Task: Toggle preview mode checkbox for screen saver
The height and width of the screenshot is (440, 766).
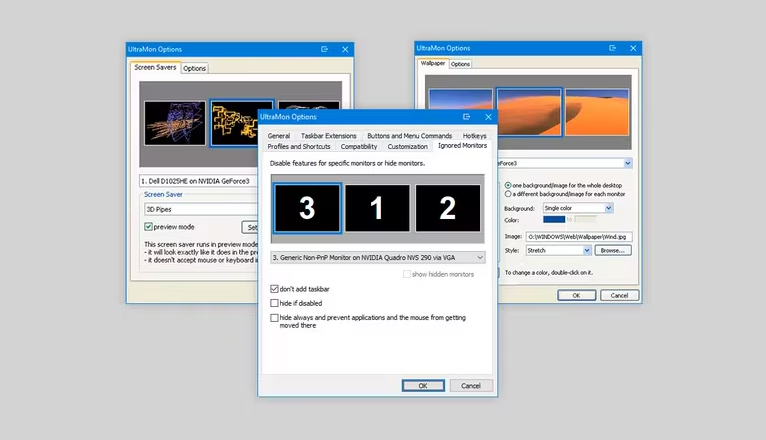Action: point(149,227)
